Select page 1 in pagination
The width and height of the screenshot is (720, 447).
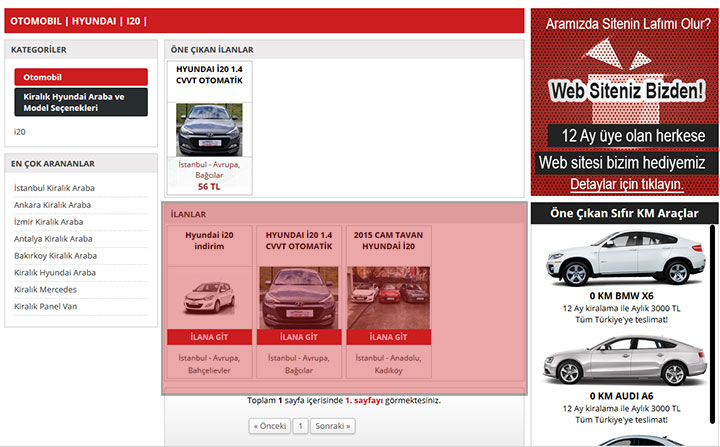click(300, 426)
